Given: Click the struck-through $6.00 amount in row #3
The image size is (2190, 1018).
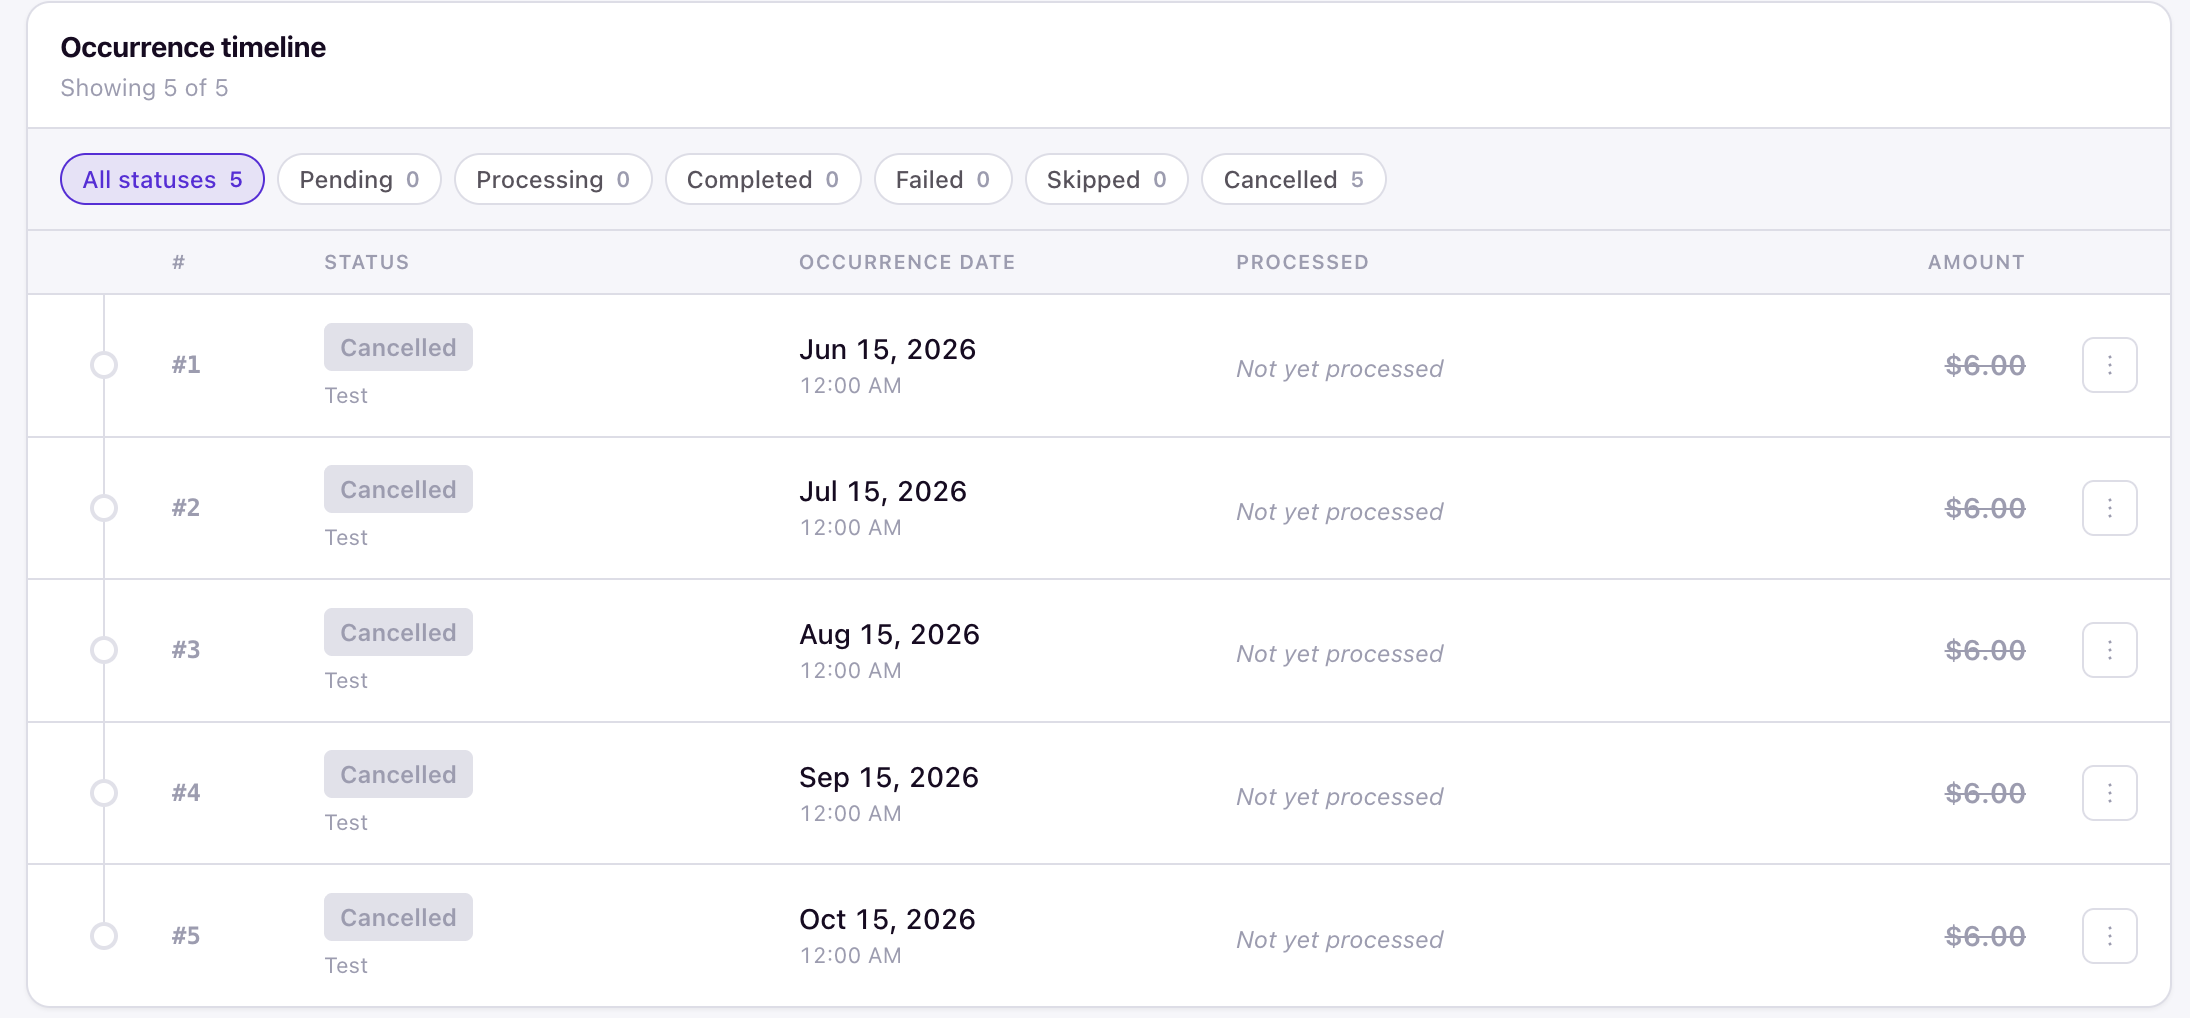Looking at the screenshot, I should click(x=1985, y=650).
